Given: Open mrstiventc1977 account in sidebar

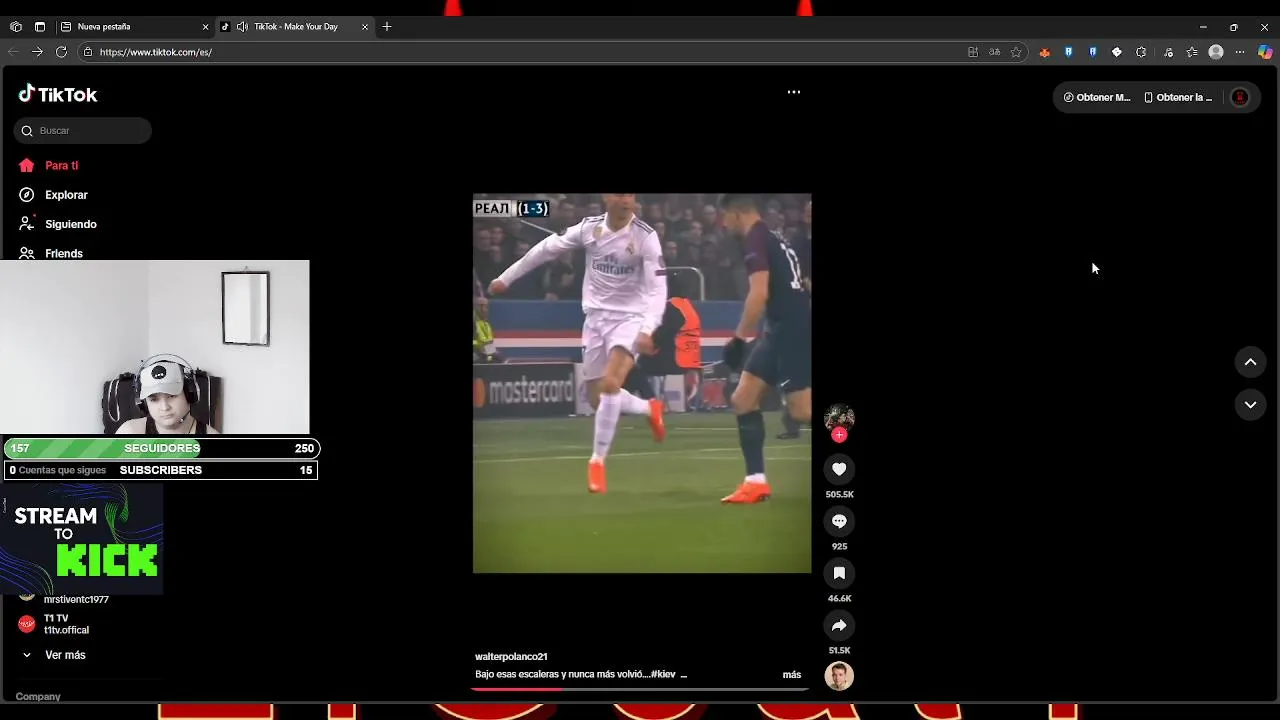Looking at the screenshot, I should tap(76, 599).
